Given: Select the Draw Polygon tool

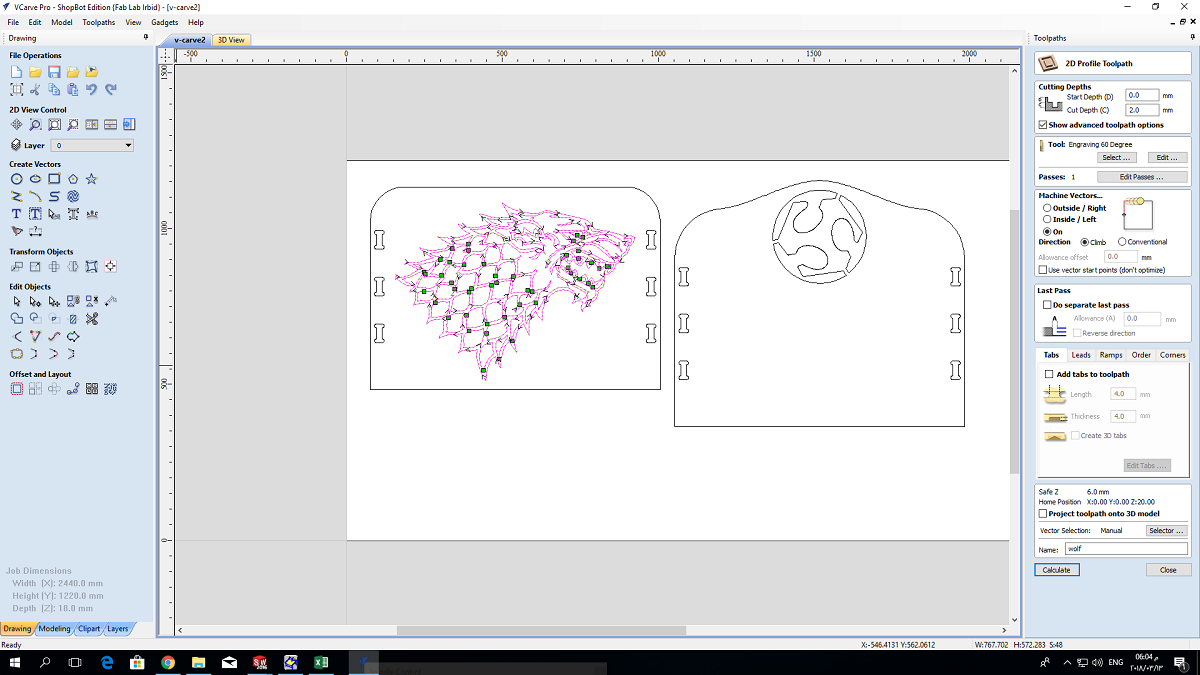Looking at the screenshot, I should pos(73,179).
